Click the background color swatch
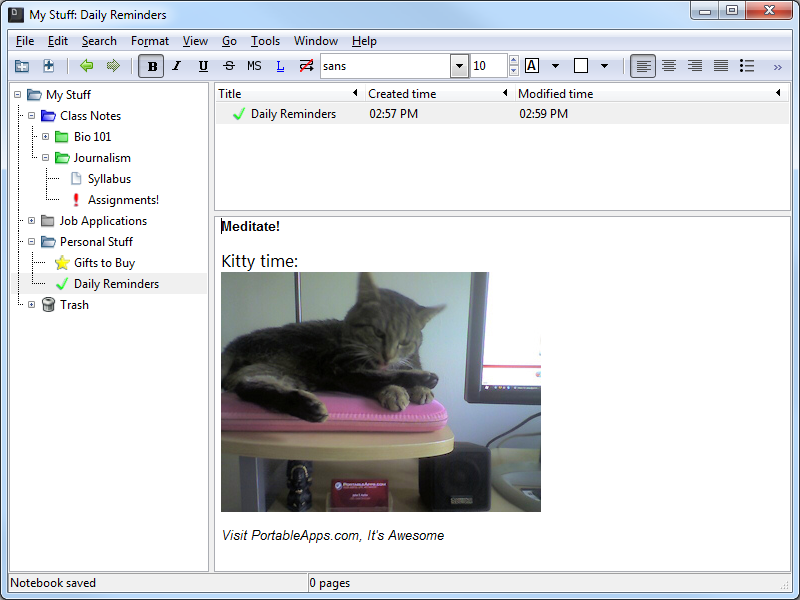800x600 pixels. tap(581, 66)
